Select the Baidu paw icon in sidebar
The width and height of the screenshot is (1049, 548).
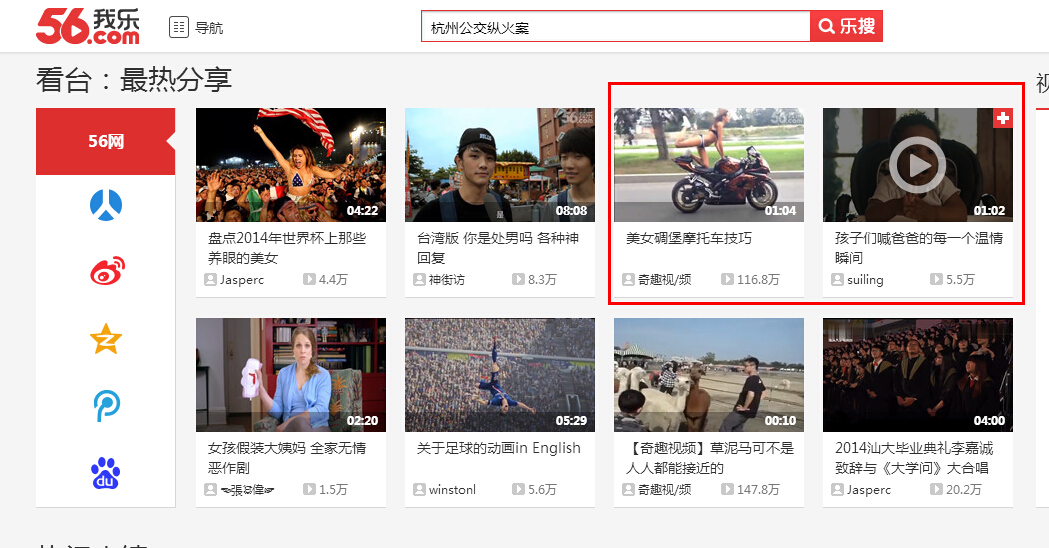click(x=106, y=473)
